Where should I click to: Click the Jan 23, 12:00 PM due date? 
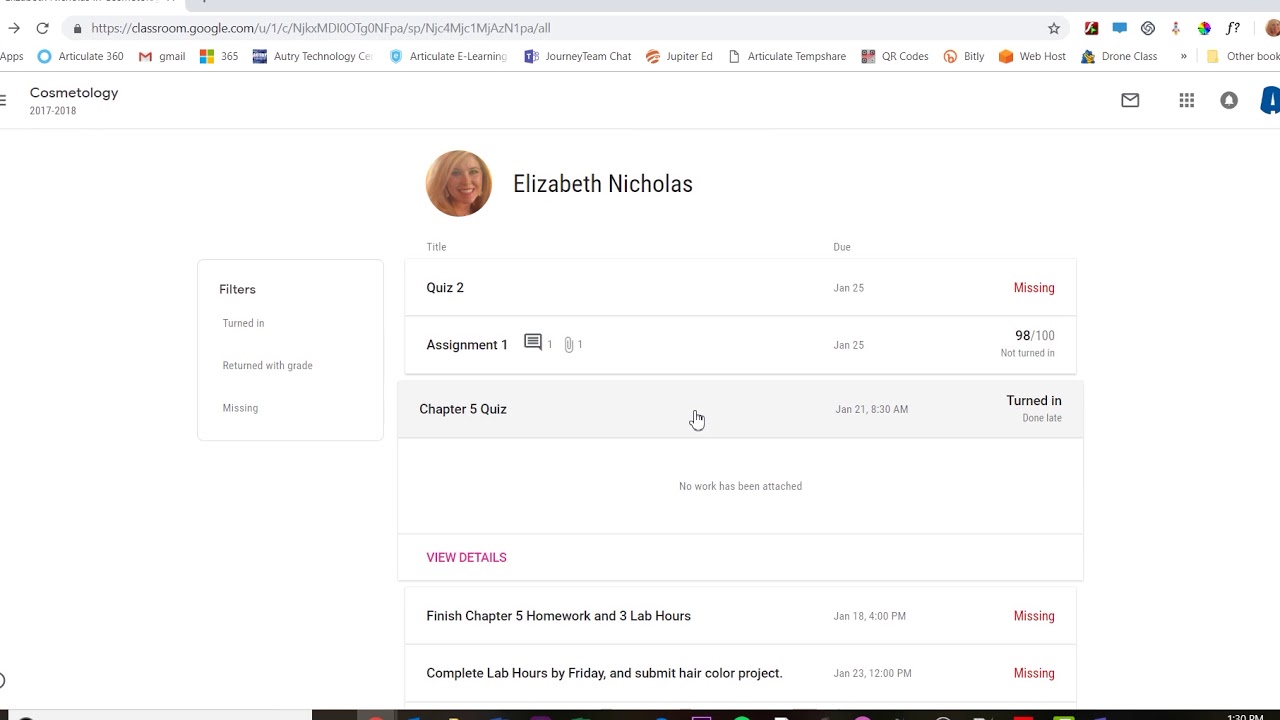point(872,673)
